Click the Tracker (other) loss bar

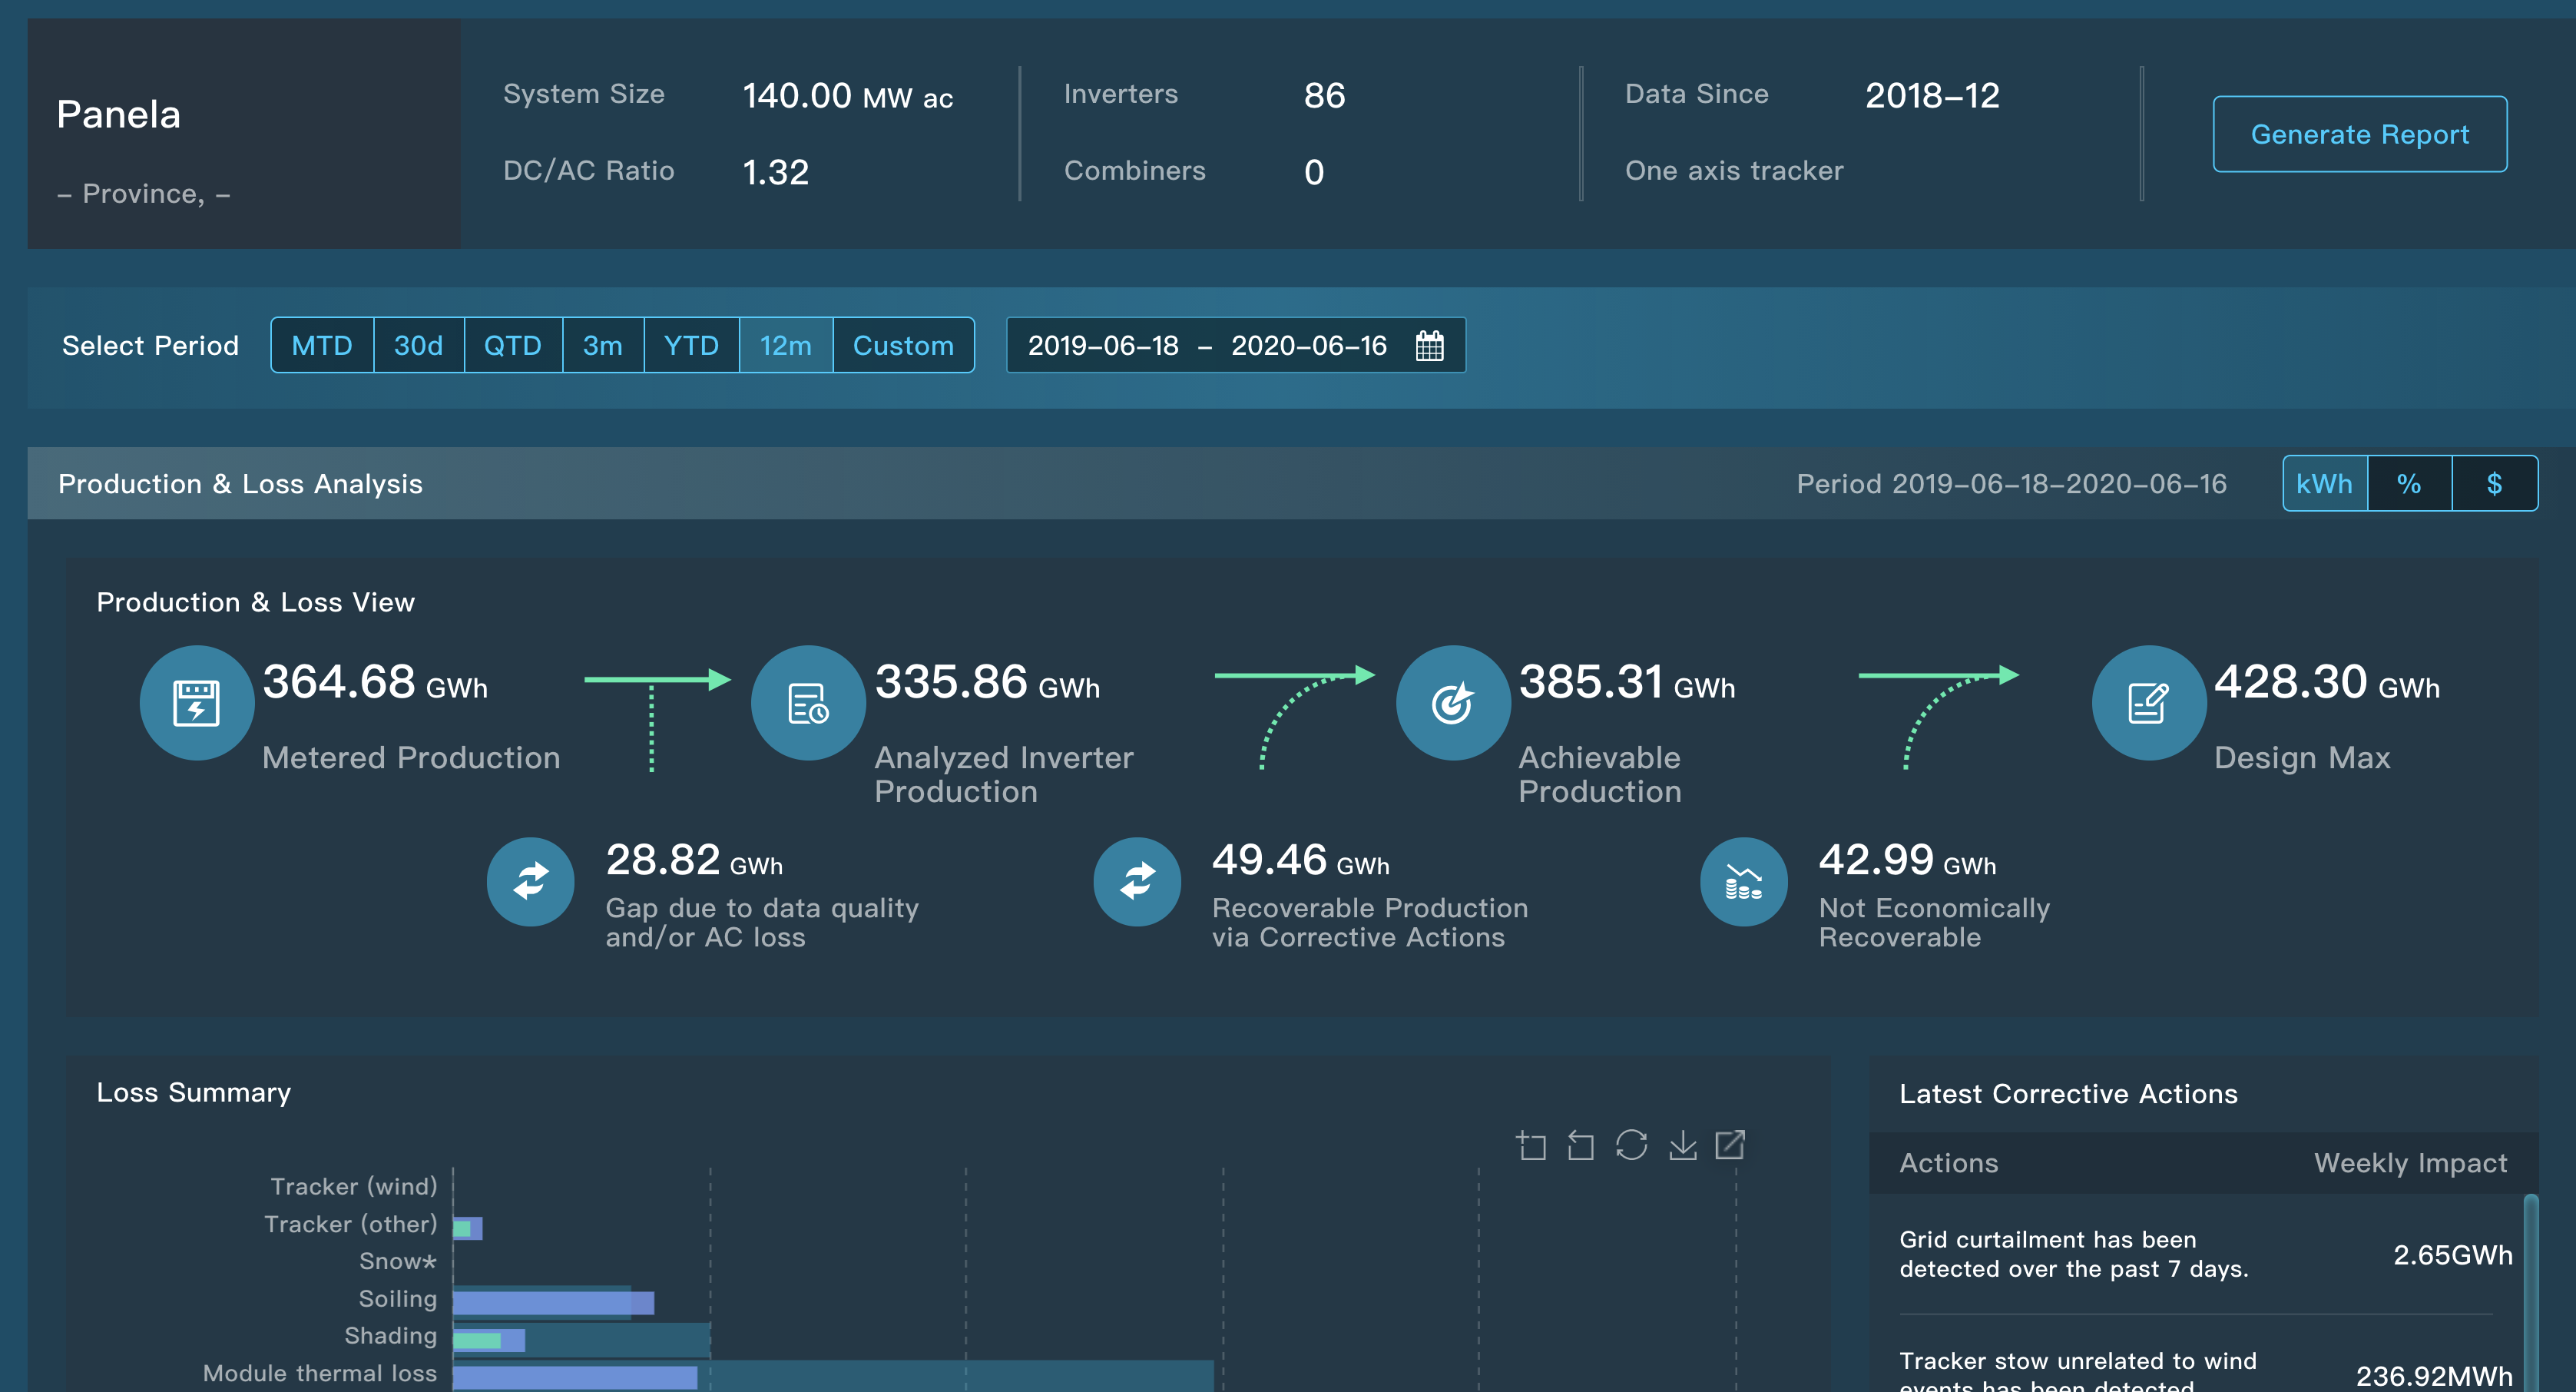coord(468,1228)
